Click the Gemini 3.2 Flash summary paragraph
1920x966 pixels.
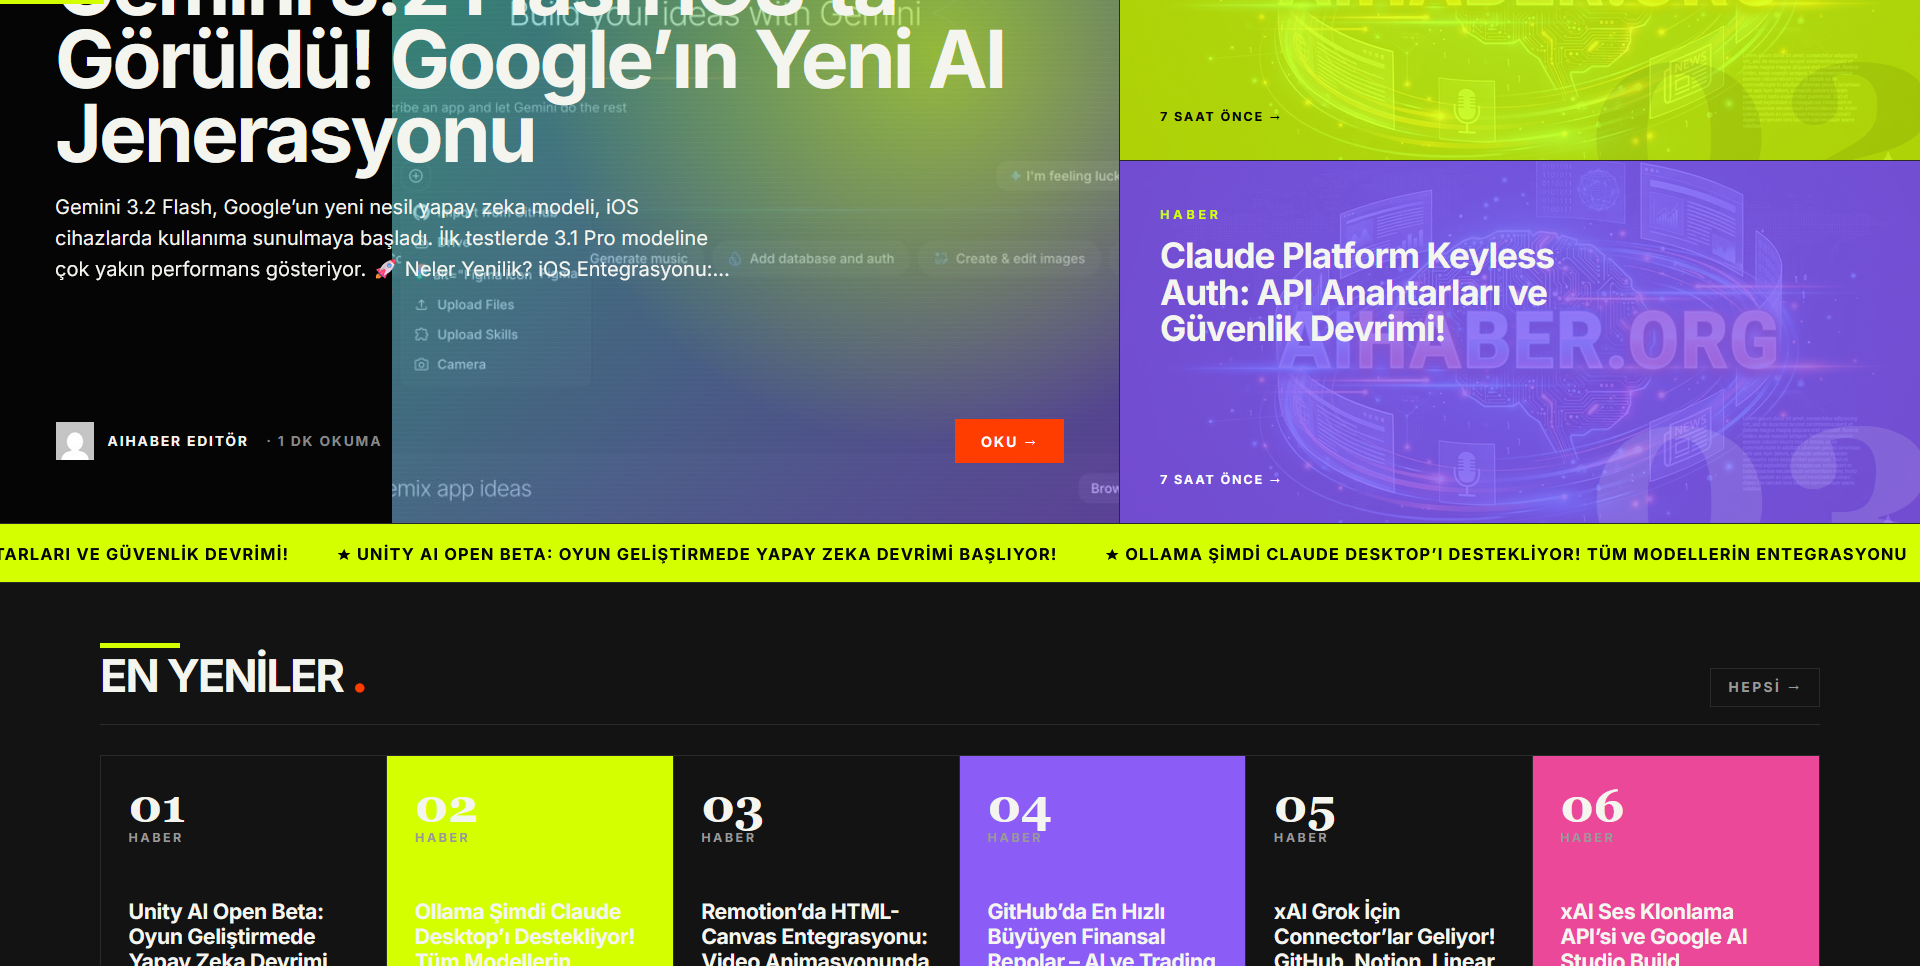tap(392, 238)
